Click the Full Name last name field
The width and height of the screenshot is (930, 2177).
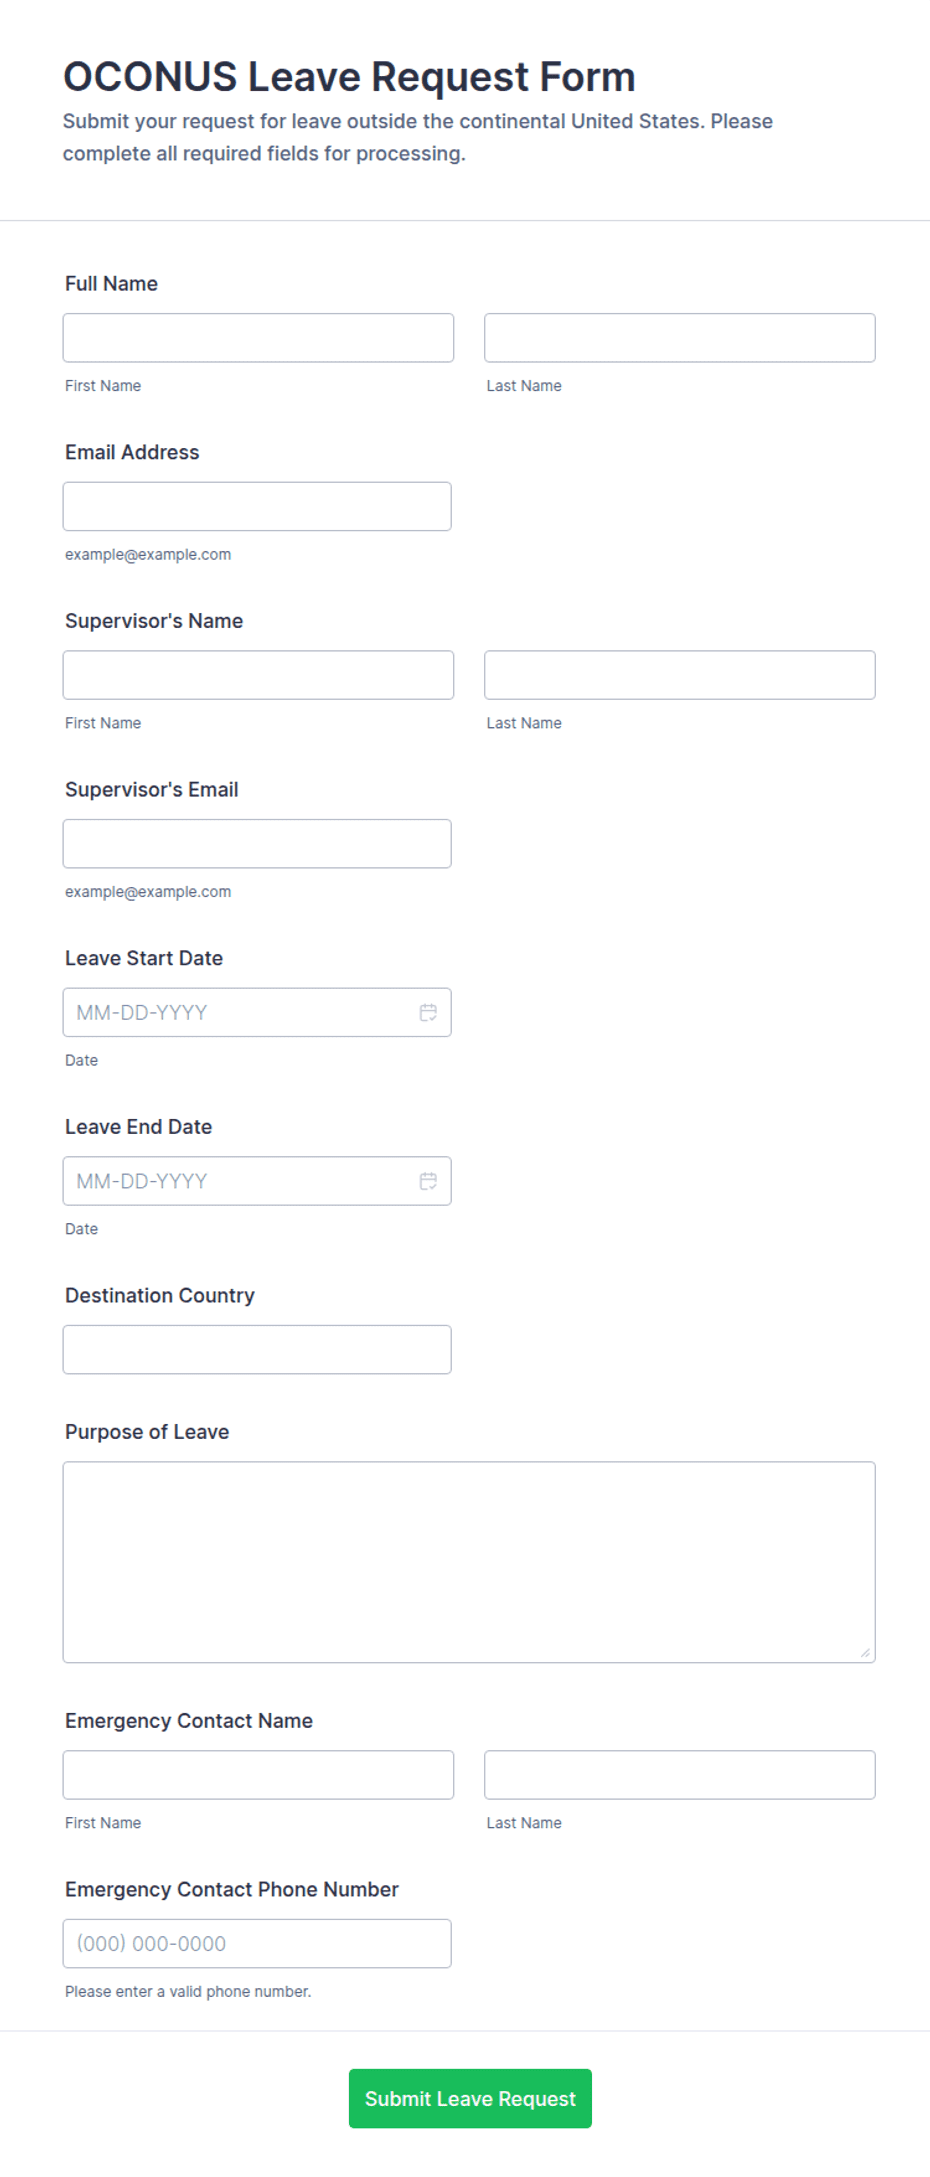(680, 338)
